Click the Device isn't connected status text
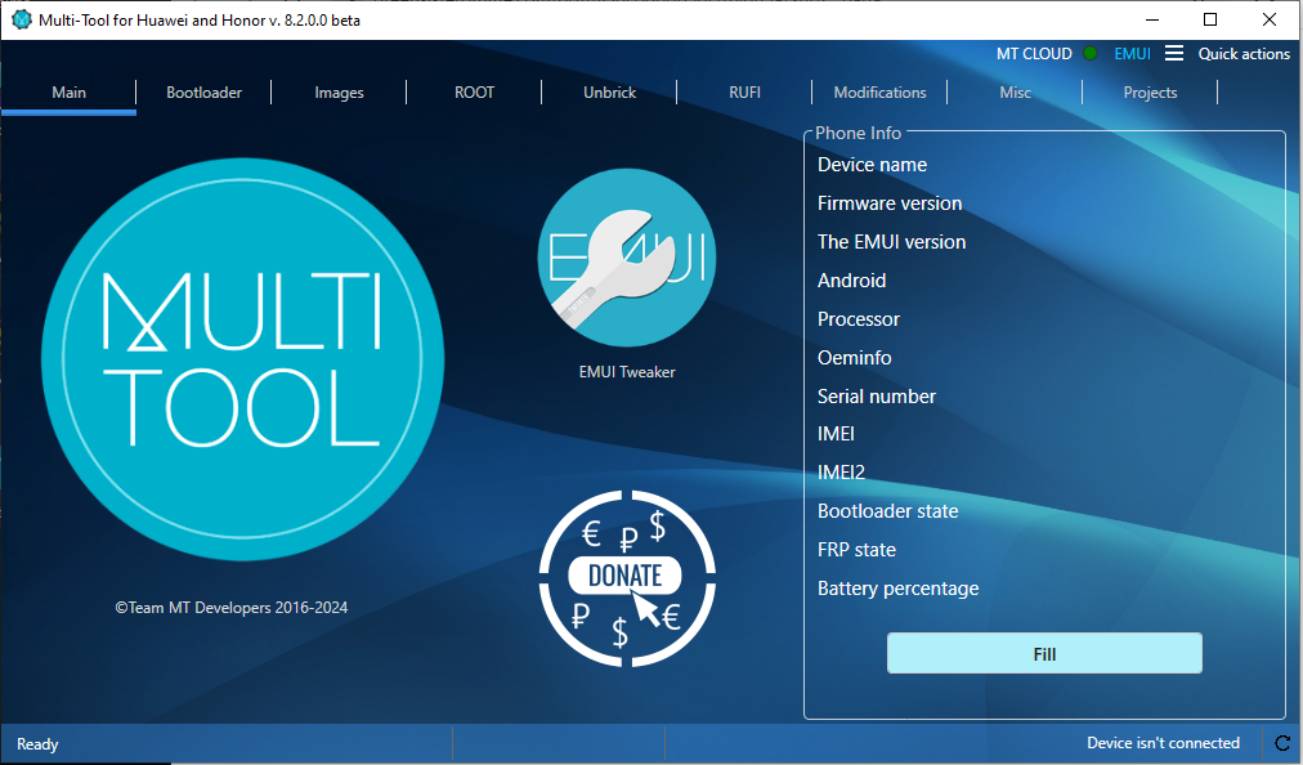This screenshot has width=1303, height=765. tap(1163, 743)
